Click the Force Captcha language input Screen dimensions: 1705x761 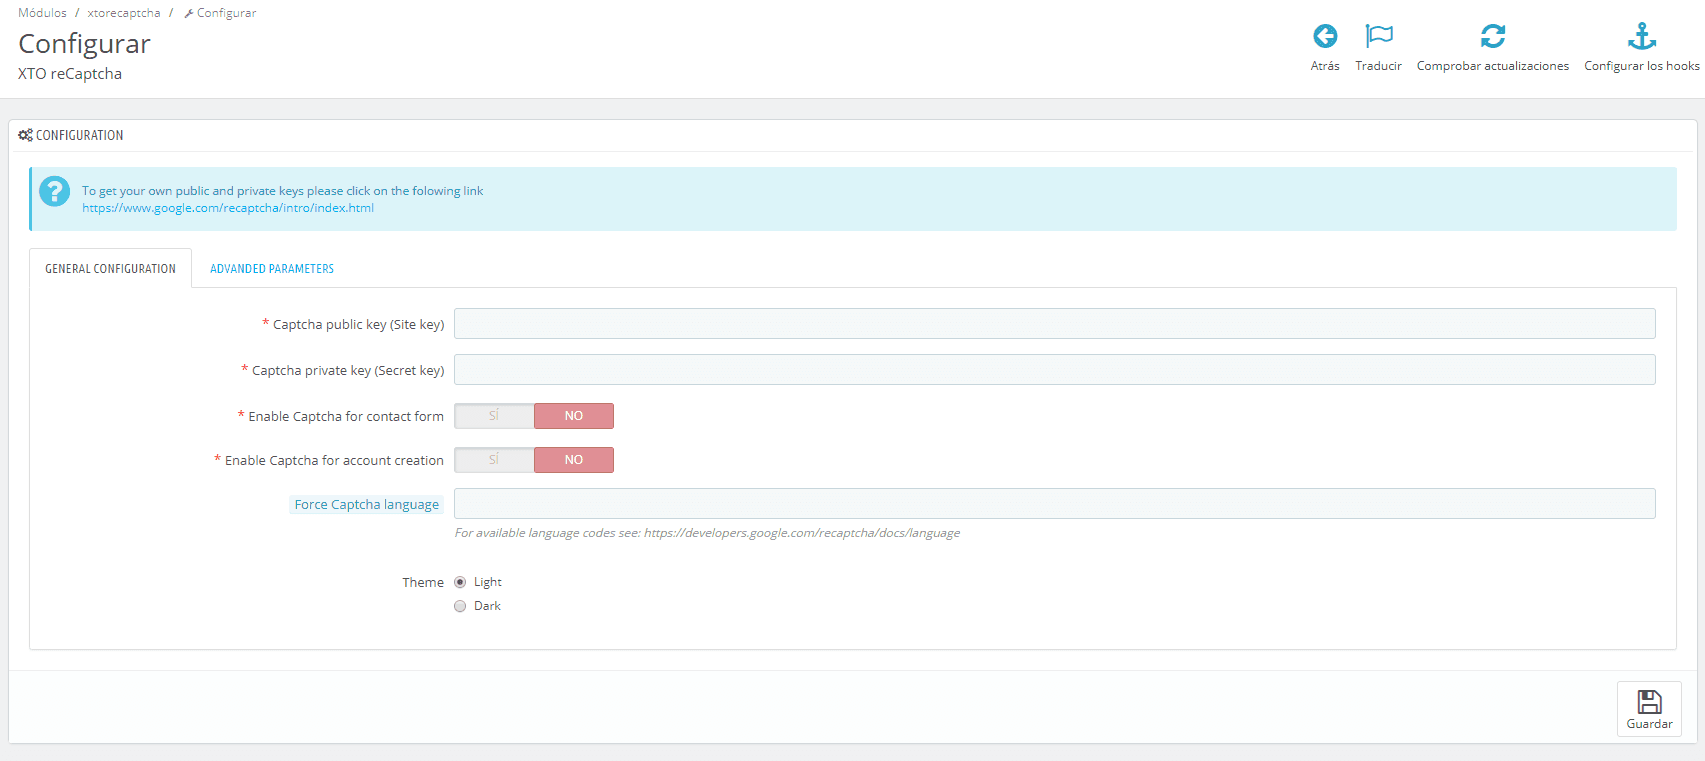[x=1054, y=504]
